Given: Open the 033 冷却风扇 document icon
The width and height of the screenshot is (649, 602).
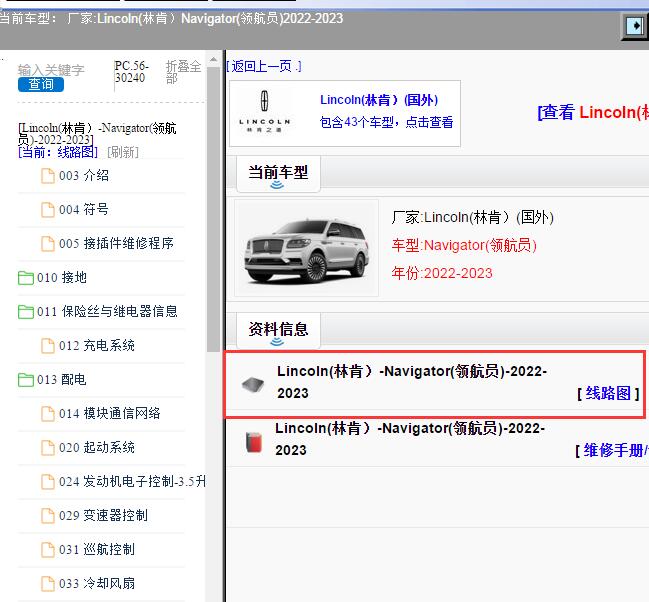Looking at the screenshot, I should point(48,583).
